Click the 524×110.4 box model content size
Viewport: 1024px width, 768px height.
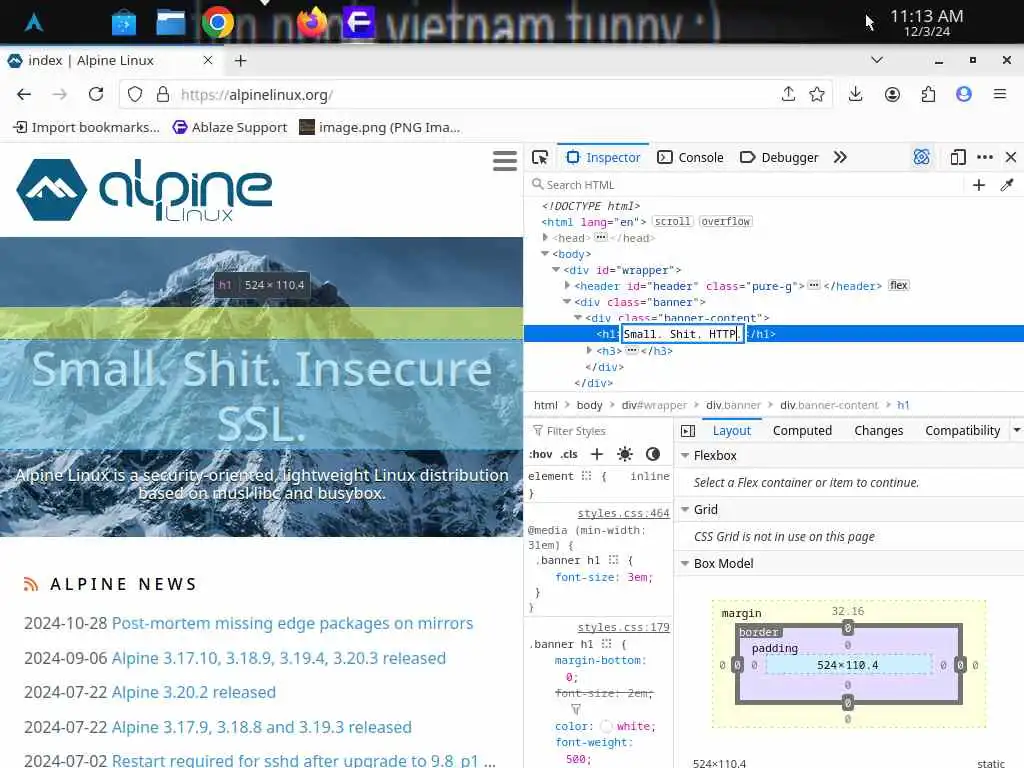click(x=847, y=665)
